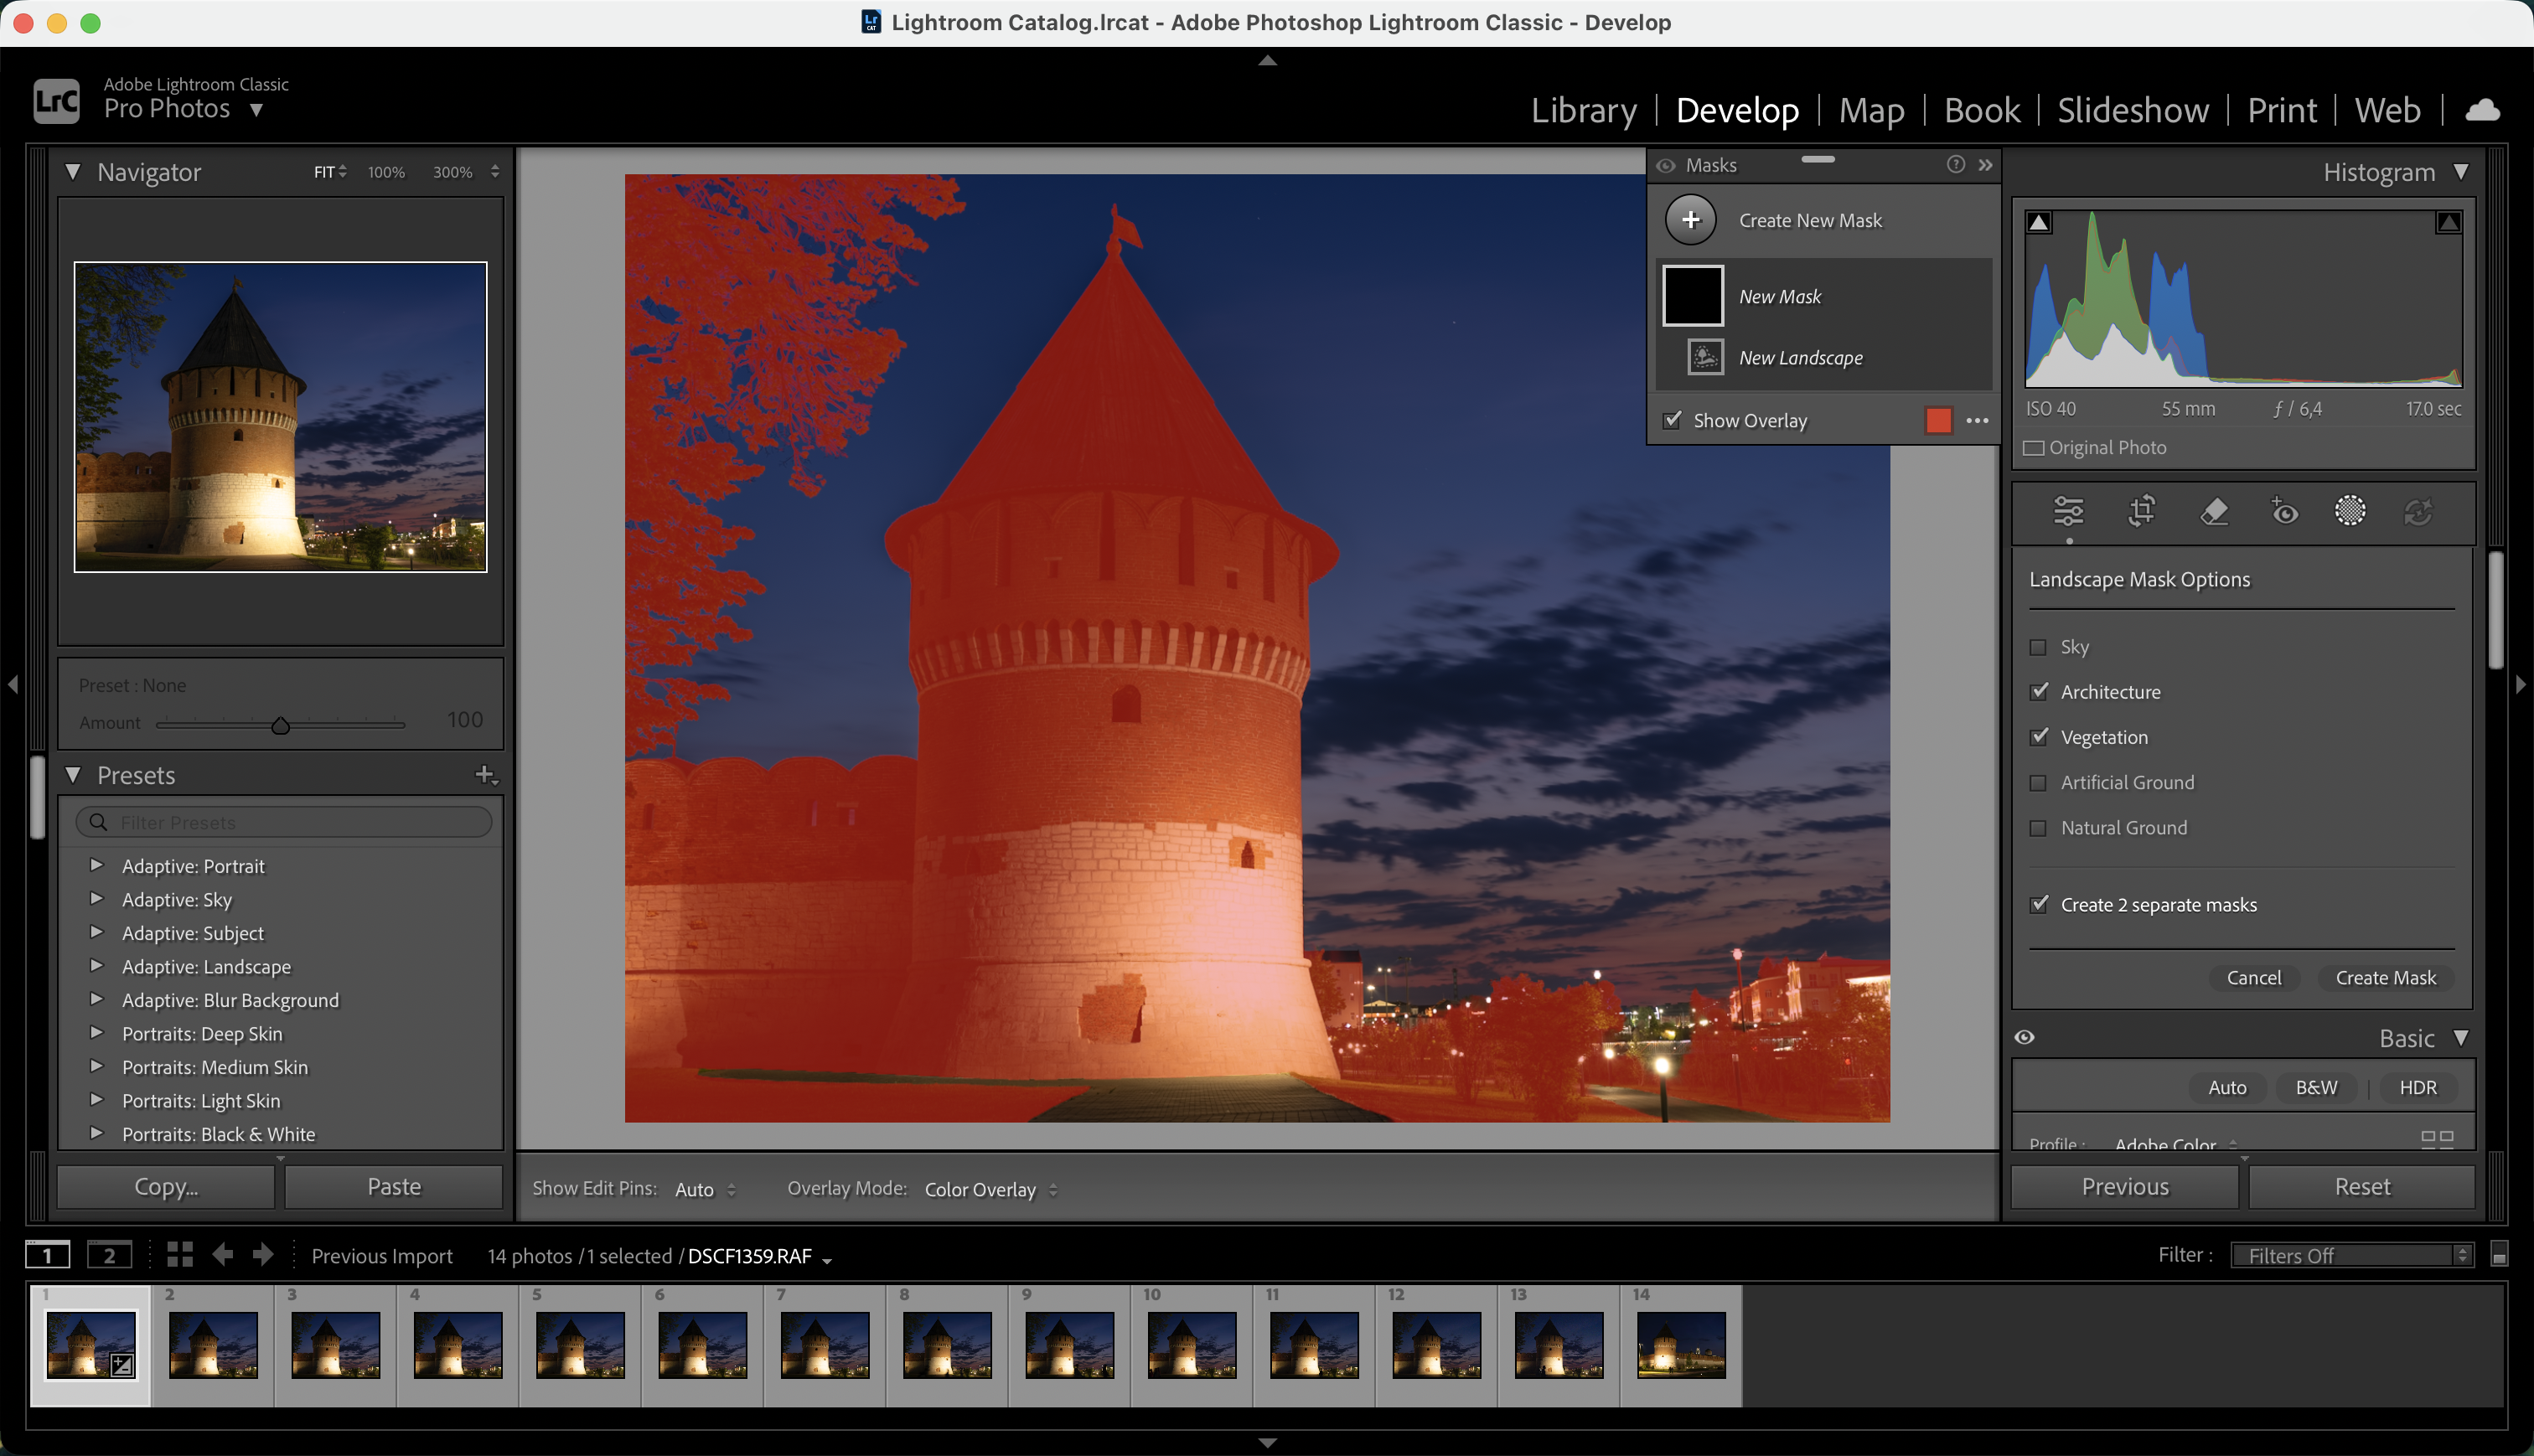Click the Create New Mask plus button

[1690, 220]
